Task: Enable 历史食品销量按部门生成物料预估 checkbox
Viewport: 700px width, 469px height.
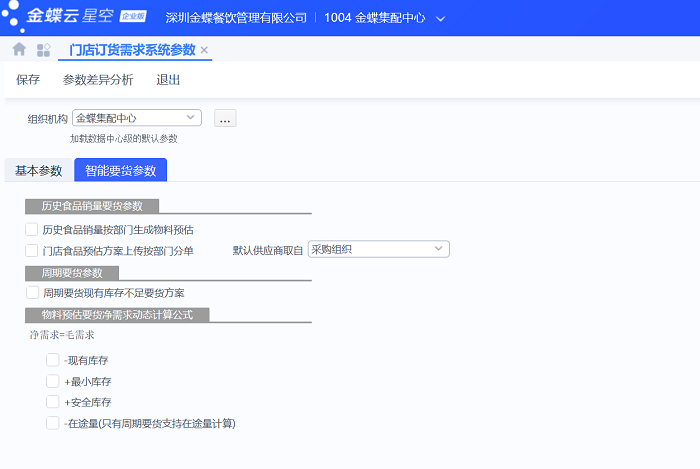Action: (x=32, y=230)
